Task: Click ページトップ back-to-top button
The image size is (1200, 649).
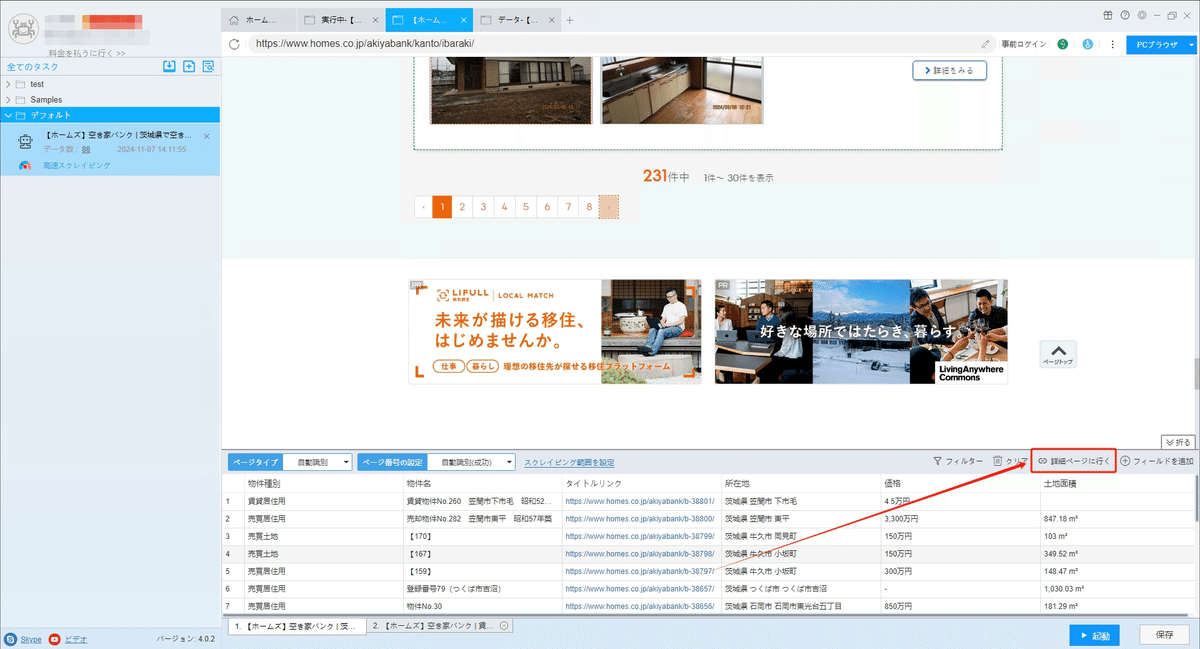Action: (1058, 354)
